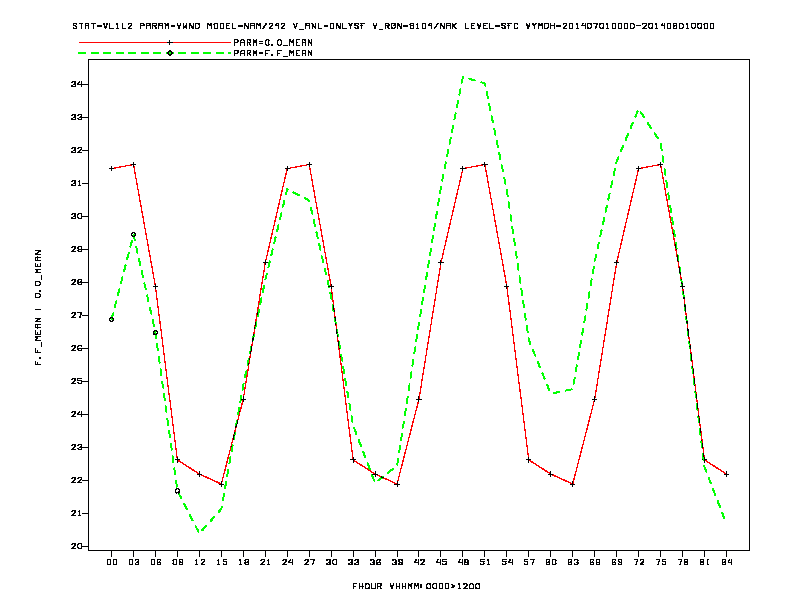Click the x-axis tick label 15
Viewport: 792px width, 612px height.
[221, 562]
